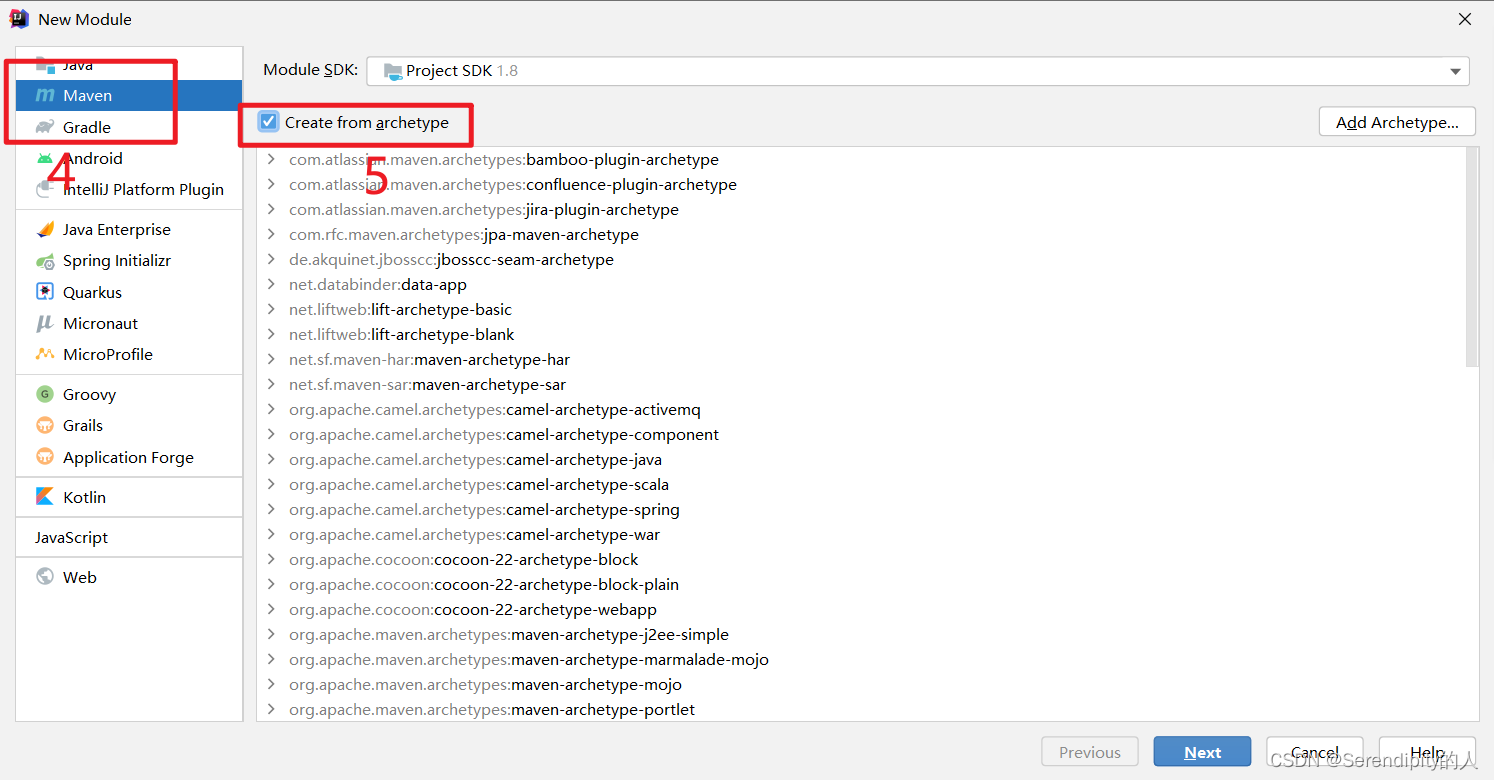Select camel-archetype-component row

pyautogui.click(x=861, y=434)
